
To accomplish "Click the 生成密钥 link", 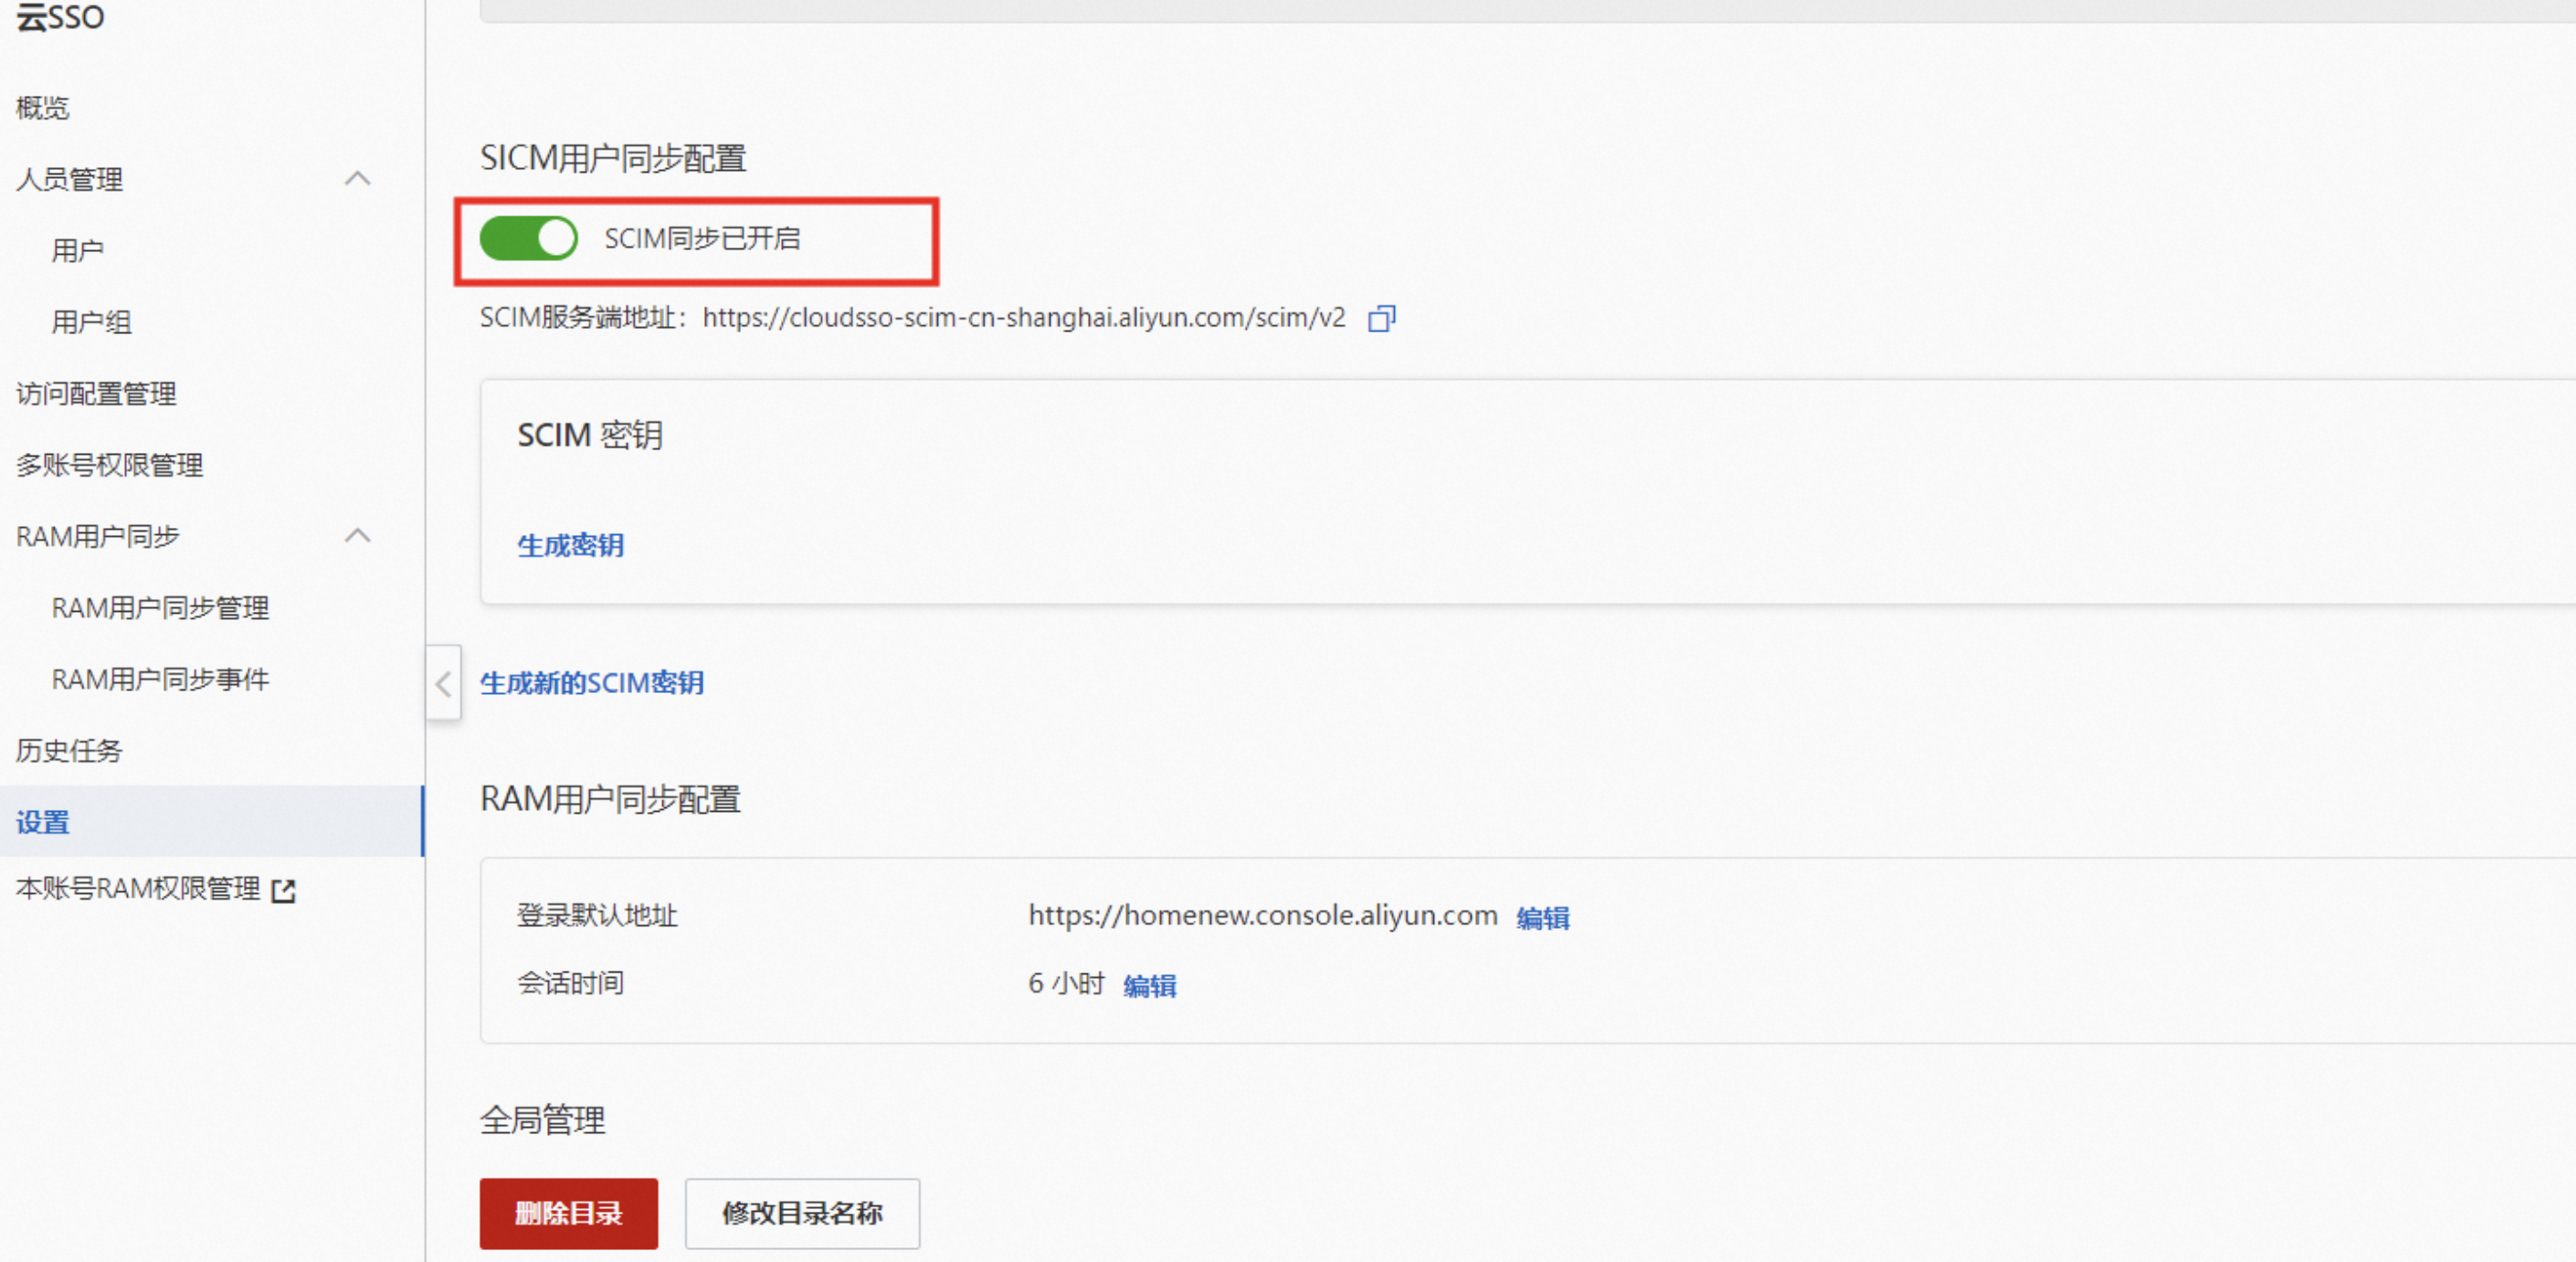I will click(x=570, y=545).
